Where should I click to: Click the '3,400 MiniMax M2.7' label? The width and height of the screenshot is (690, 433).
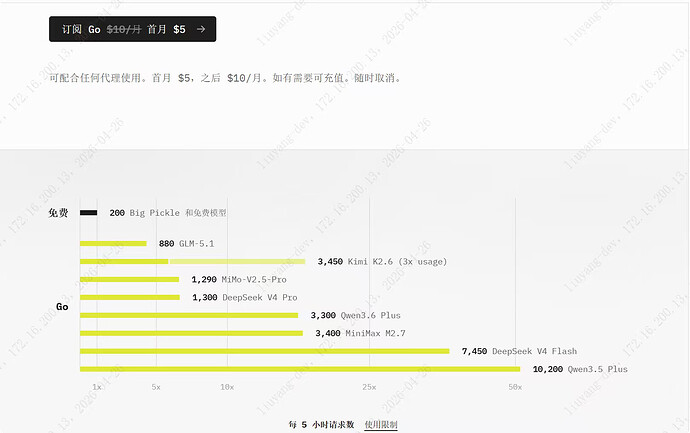point(360,333)
